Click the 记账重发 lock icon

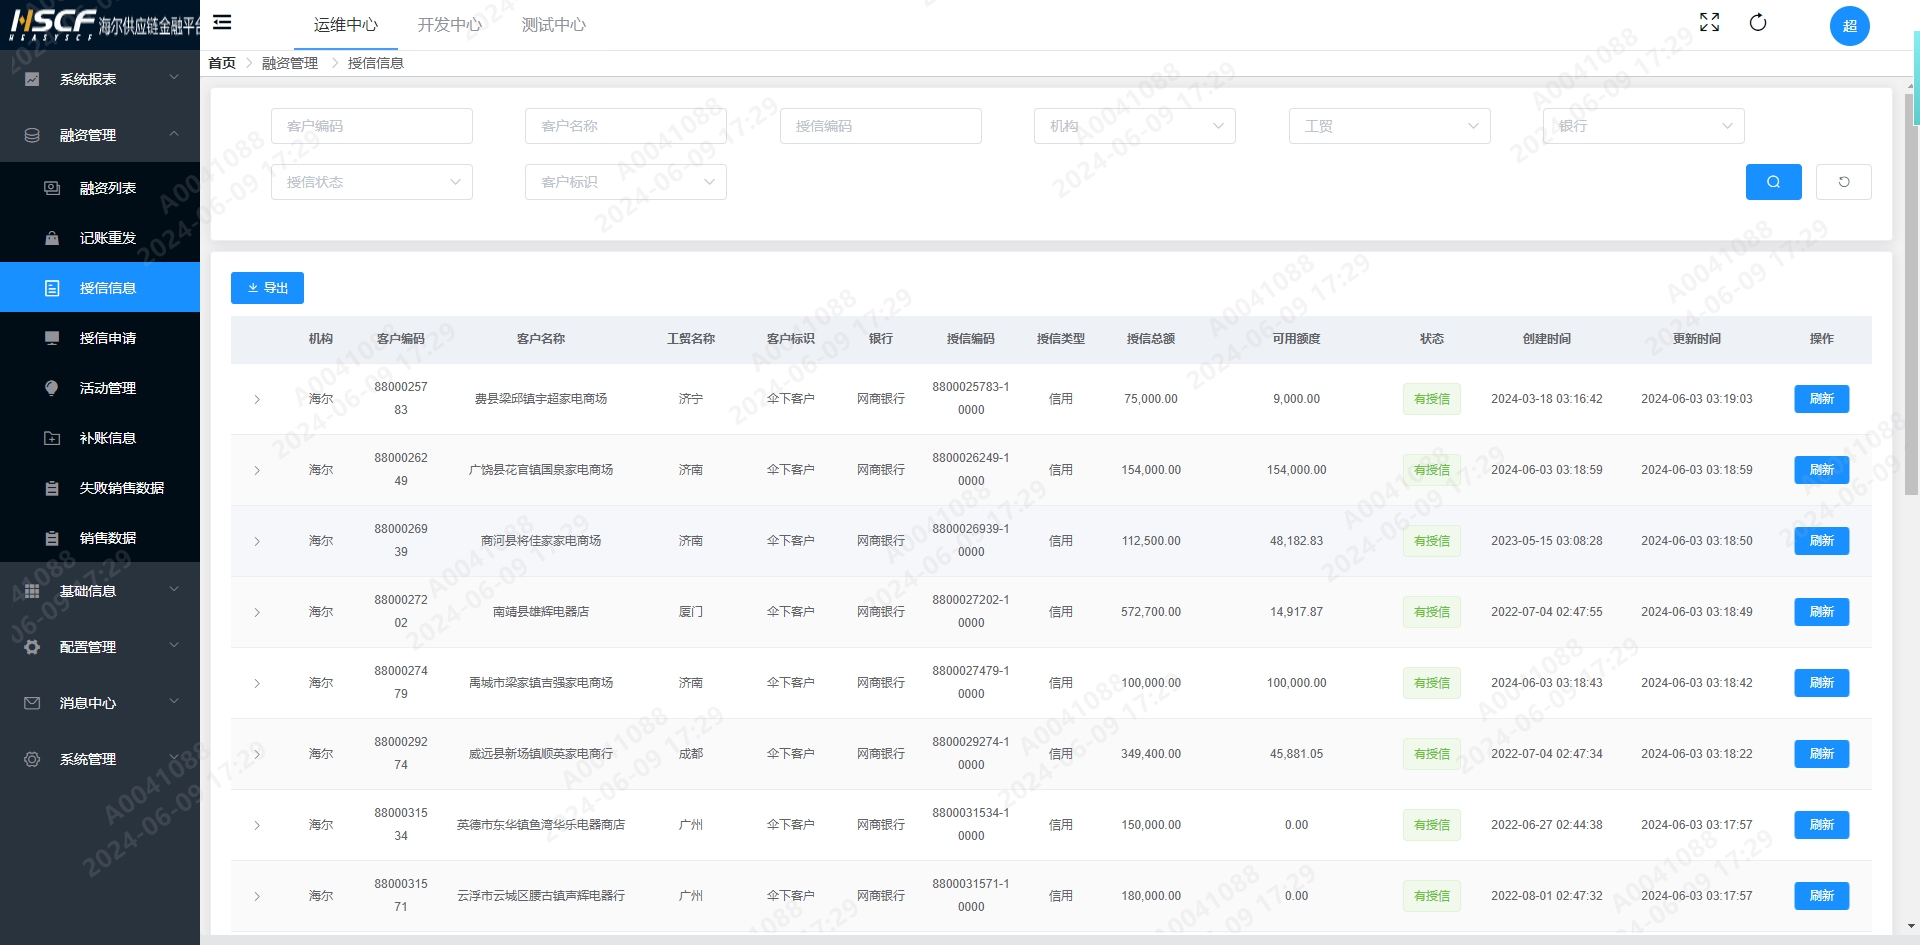pos(52,238)
